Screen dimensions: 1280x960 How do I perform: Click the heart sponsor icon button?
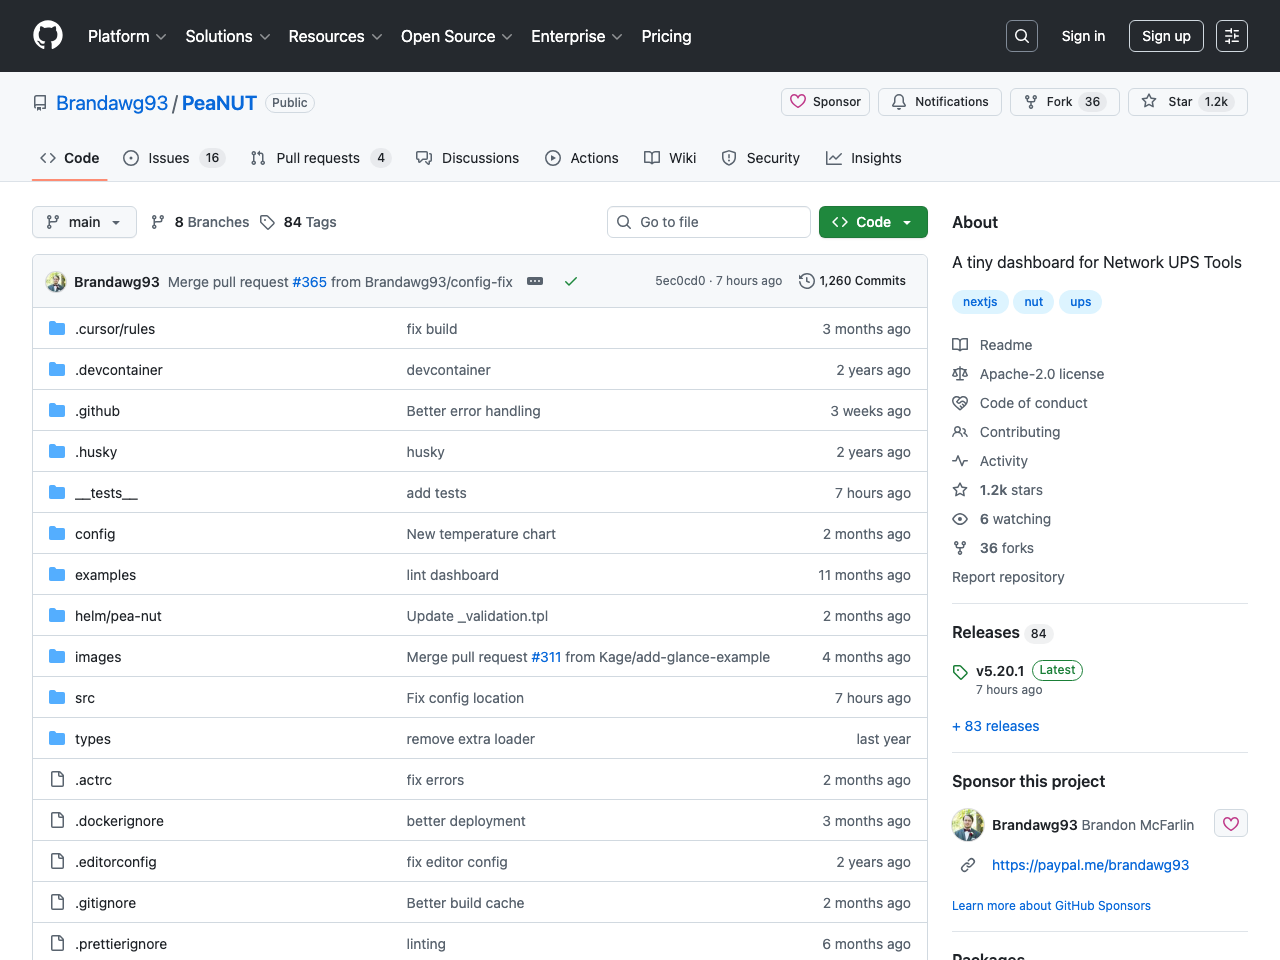coord(1231,824)
